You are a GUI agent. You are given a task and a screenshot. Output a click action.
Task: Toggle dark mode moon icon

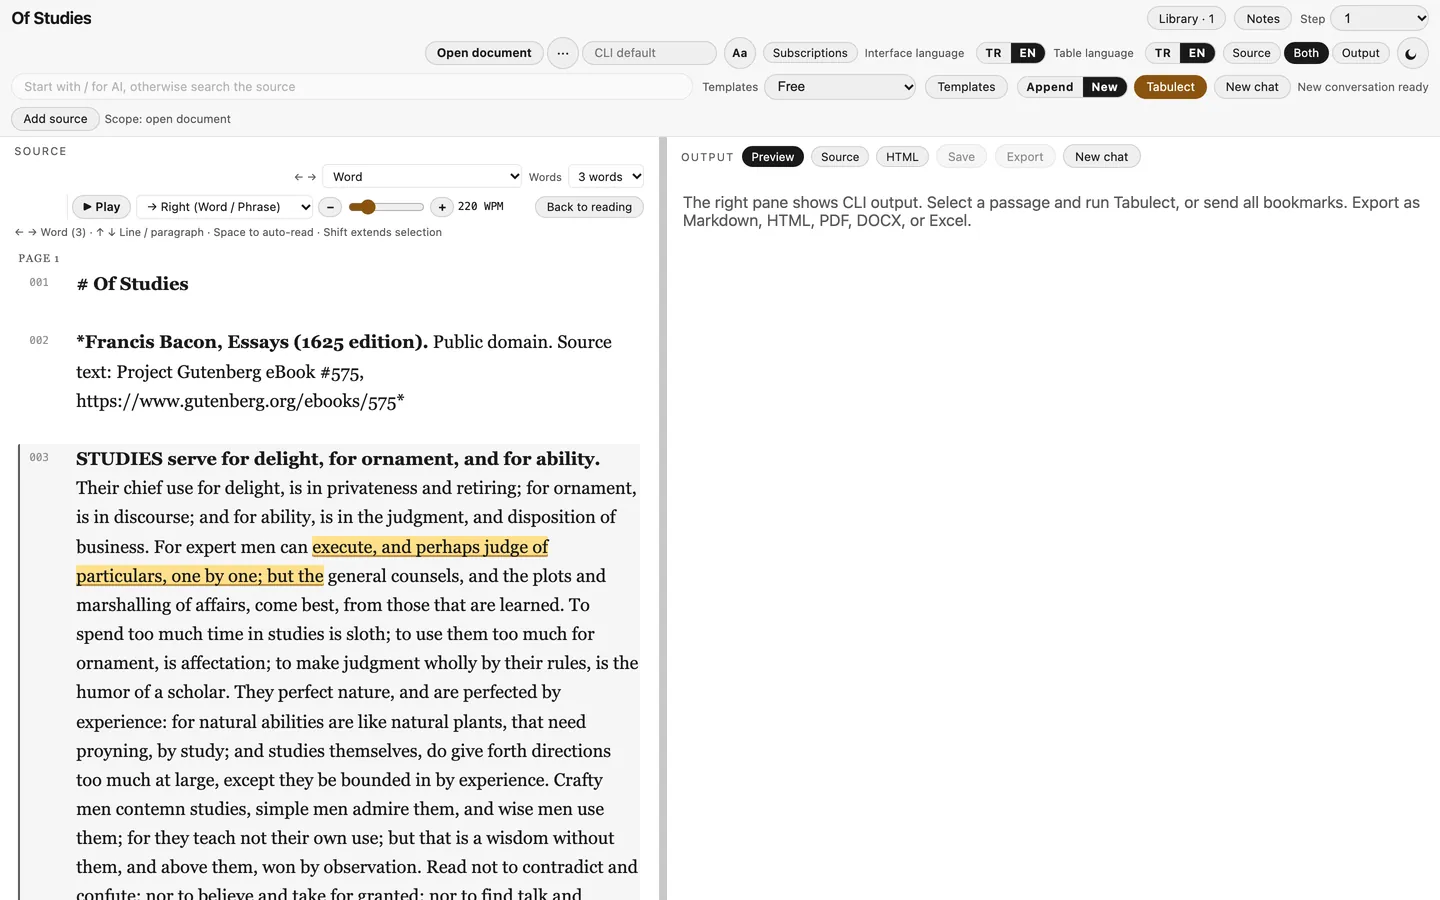click(x=1411, y=54)
